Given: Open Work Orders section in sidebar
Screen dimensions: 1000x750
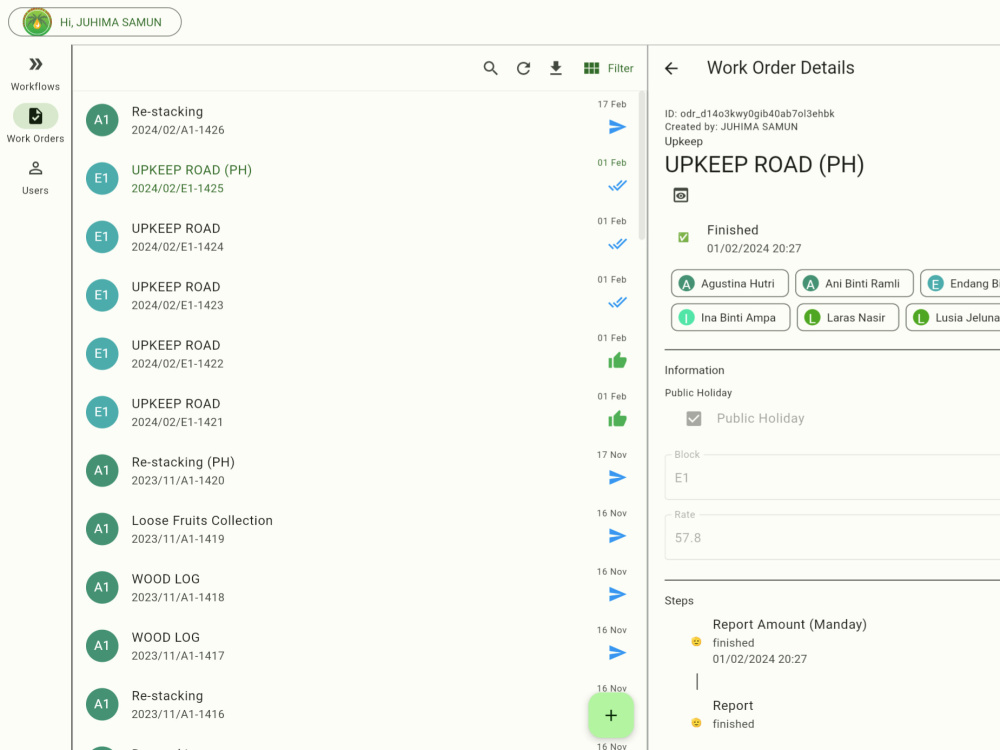Looking at the screenshot, I should tap(35, 124).
